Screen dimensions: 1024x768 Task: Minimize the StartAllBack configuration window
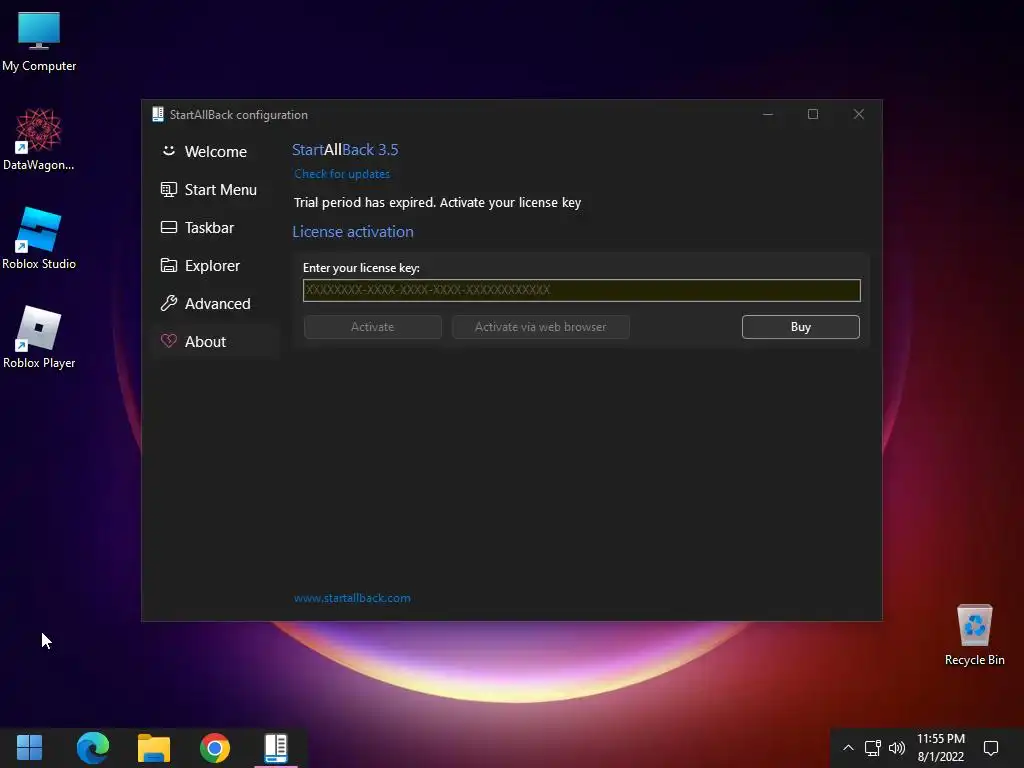[x=768, y=114]
